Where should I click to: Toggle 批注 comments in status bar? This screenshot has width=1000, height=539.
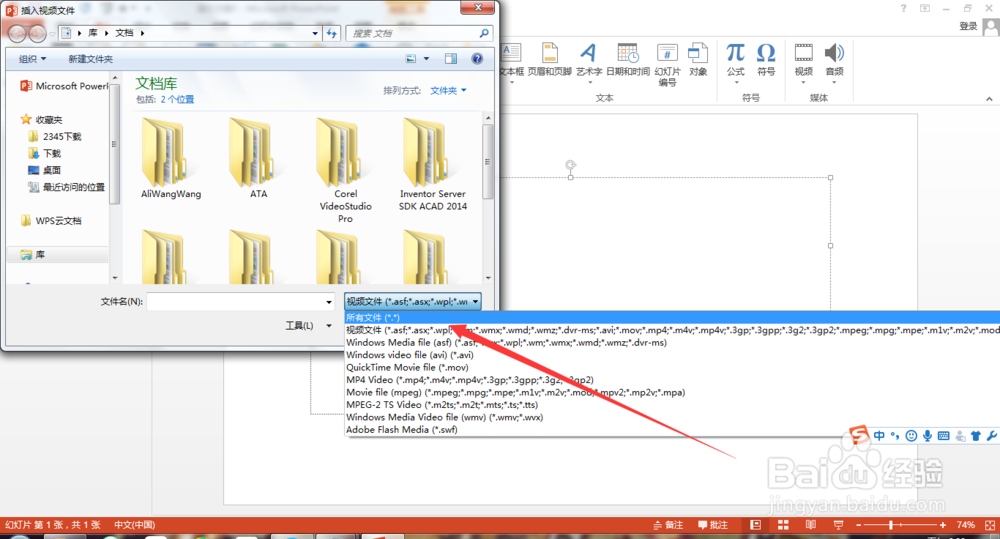(x=713, y=525)
